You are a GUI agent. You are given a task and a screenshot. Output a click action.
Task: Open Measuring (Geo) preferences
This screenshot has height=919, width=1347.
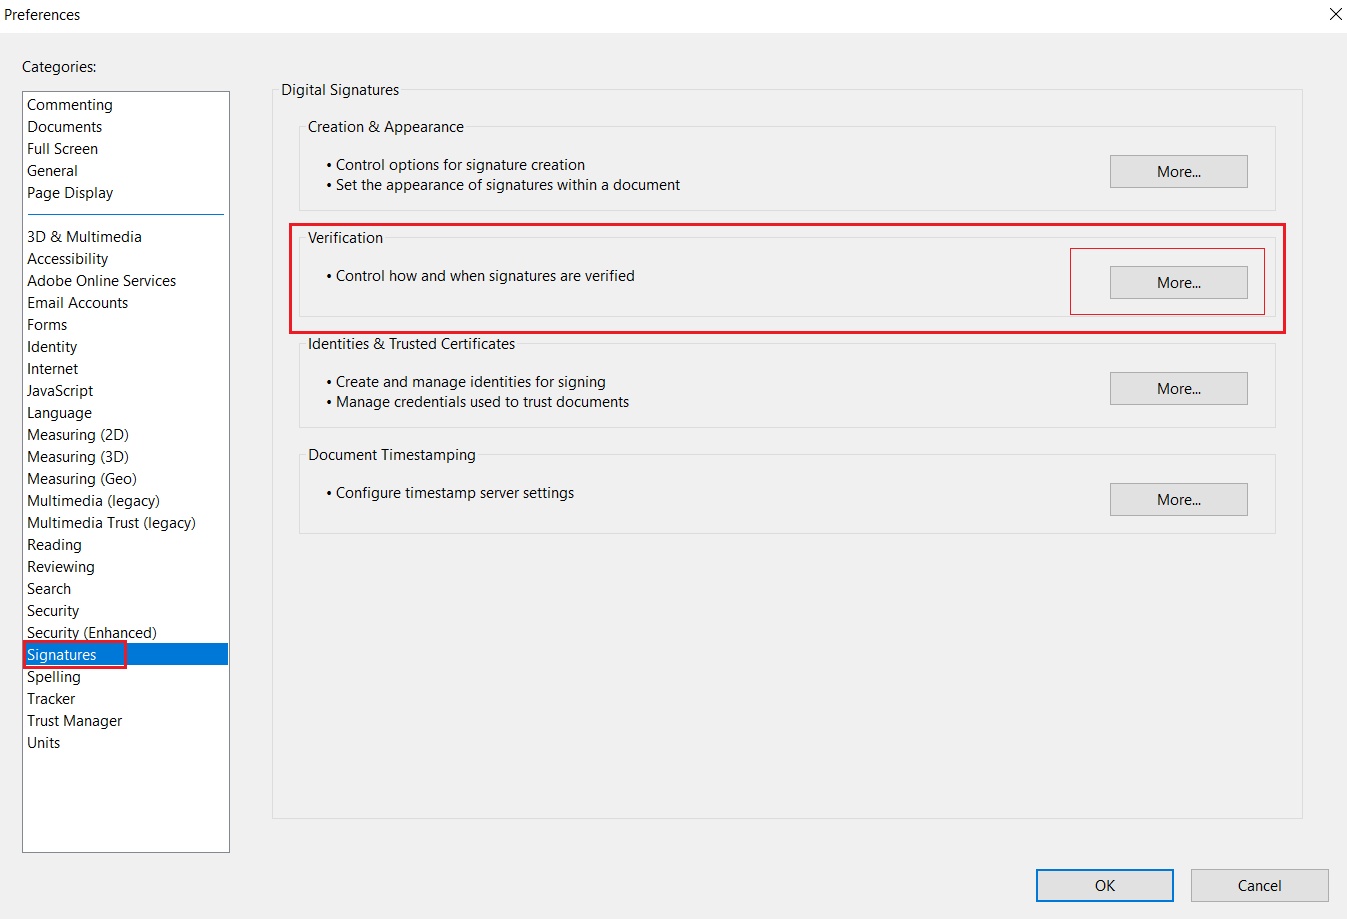click(82, 479)
